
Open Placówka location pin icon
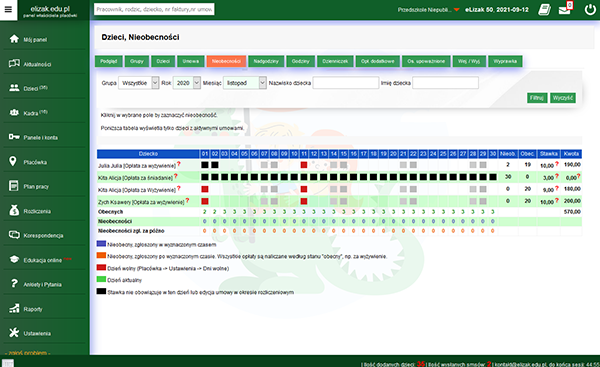[13, 161]
